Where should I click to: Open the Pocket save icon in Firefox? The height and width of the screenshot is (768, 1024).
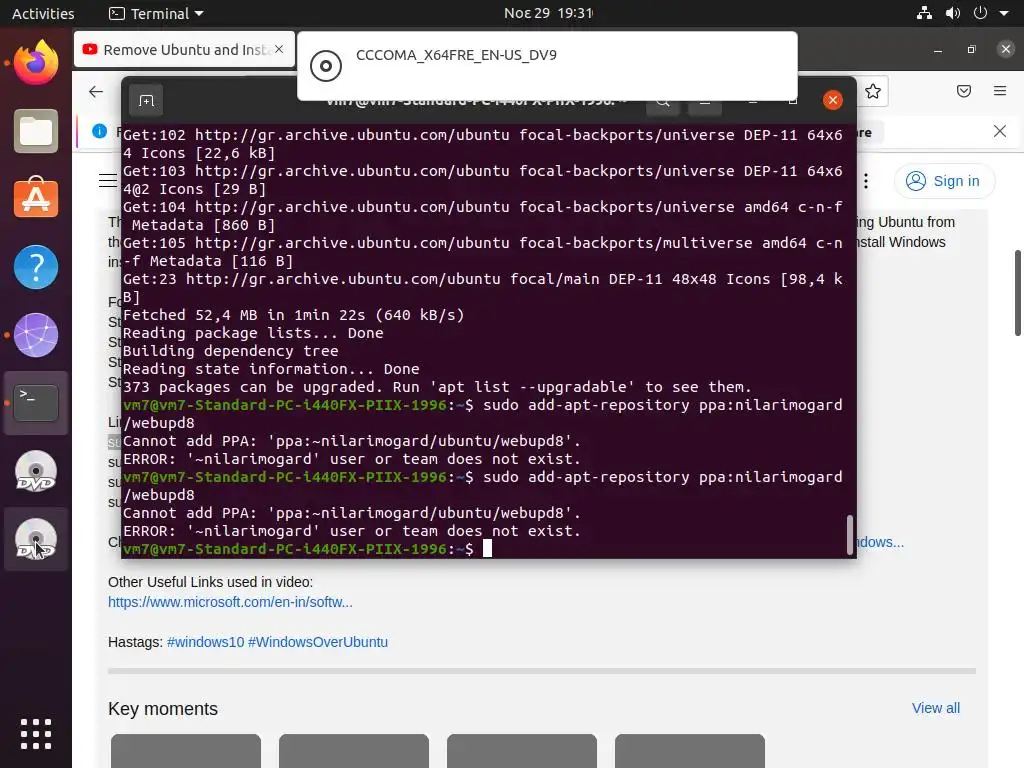tap(964, 91)
